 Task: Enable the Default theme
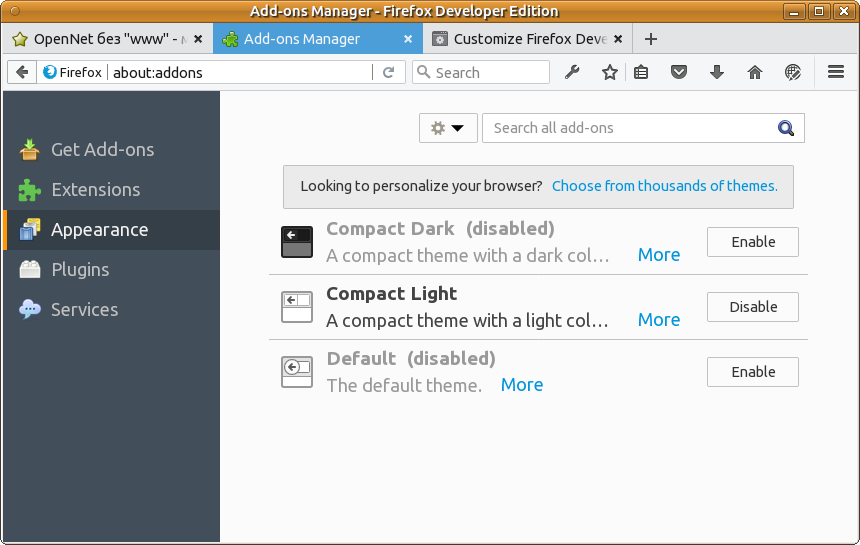pos(752,372)
